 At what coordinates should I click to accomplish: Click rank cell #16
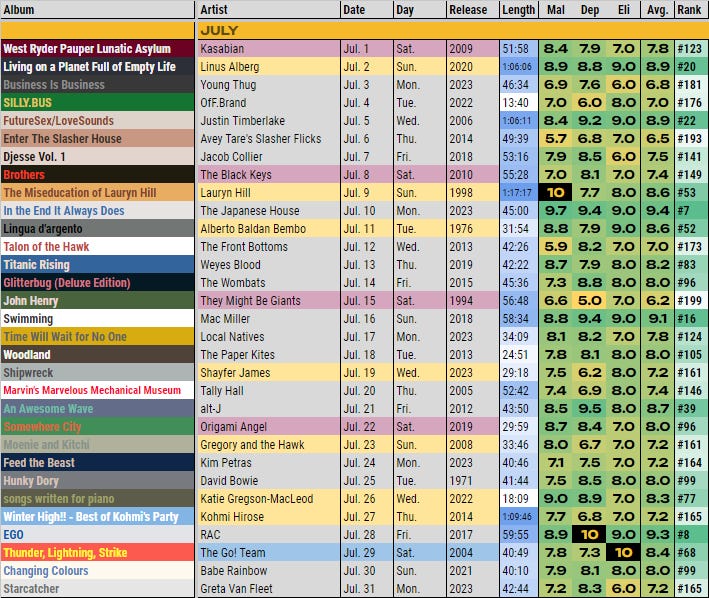[689, 319]
